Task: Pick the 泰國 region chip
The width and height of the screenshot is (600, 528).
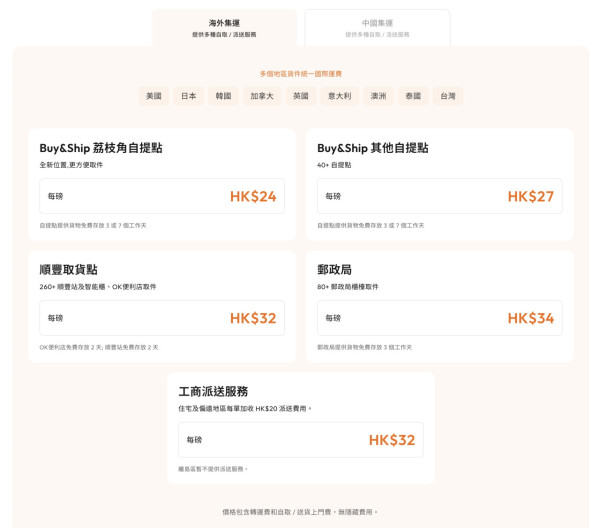Action: pos(413,96)
